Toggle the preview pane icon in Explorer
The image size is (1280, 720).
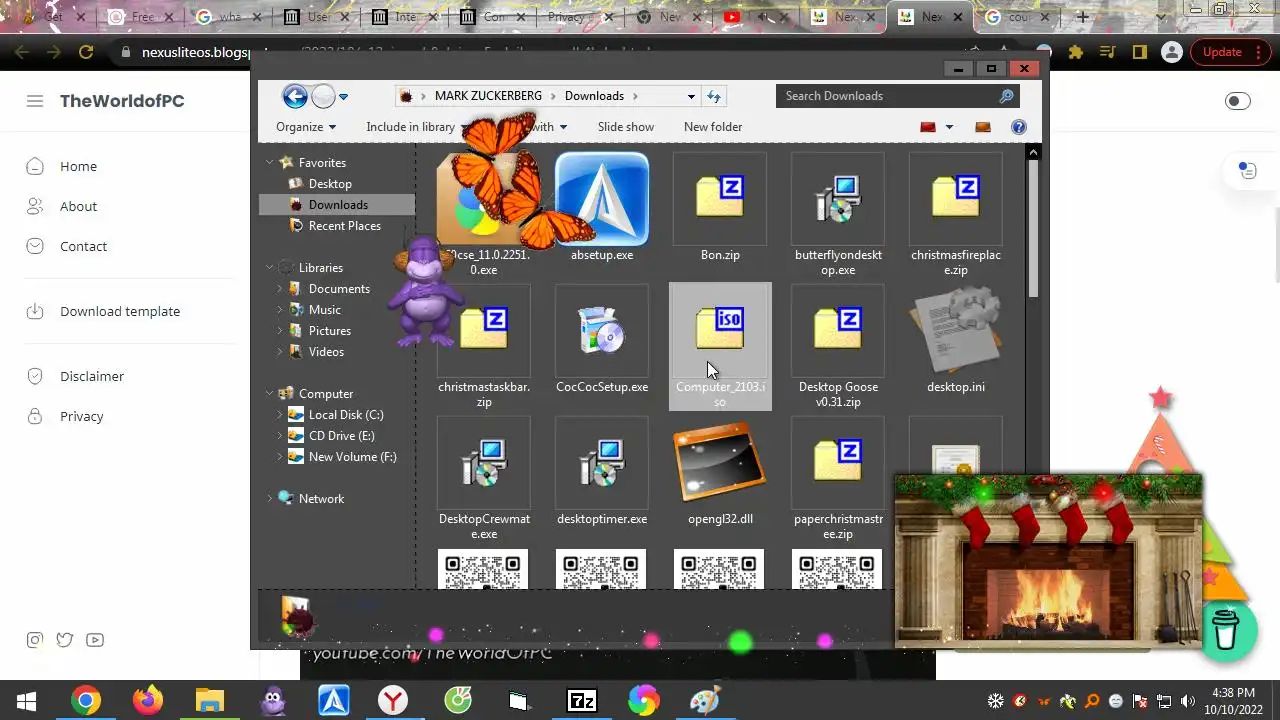[x=983, y=127]
